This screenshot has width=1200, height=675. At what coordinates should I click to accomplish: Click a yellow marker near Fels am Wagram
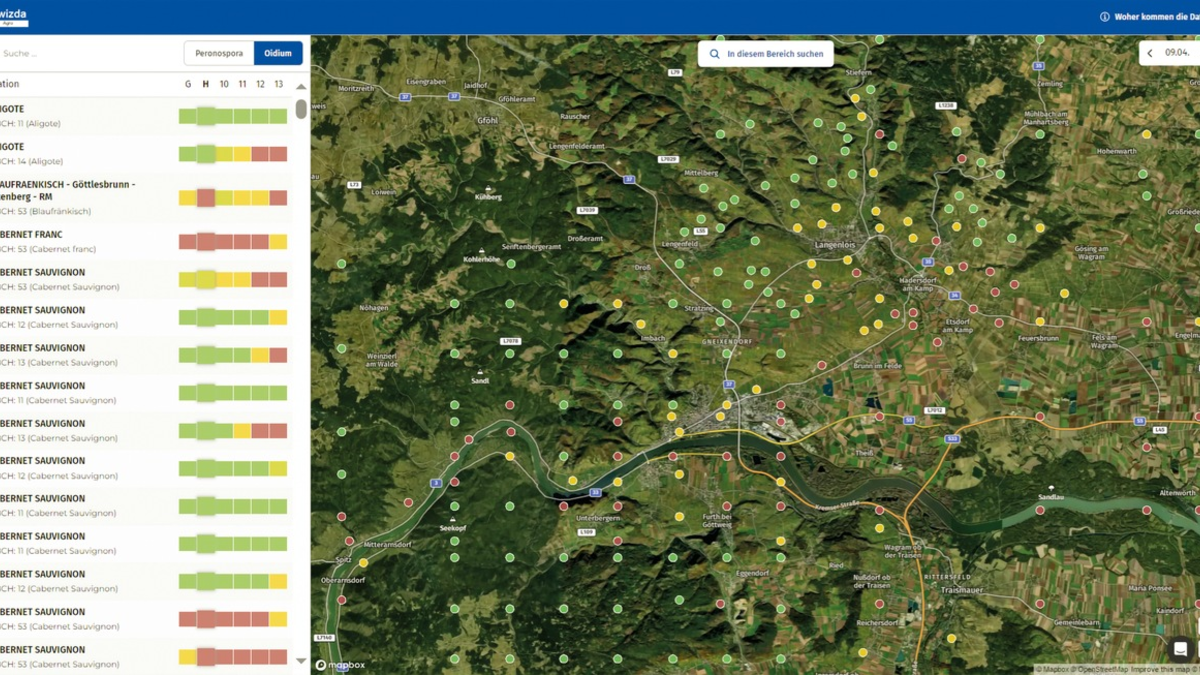pyautogui.click(x=1064, y=293)
